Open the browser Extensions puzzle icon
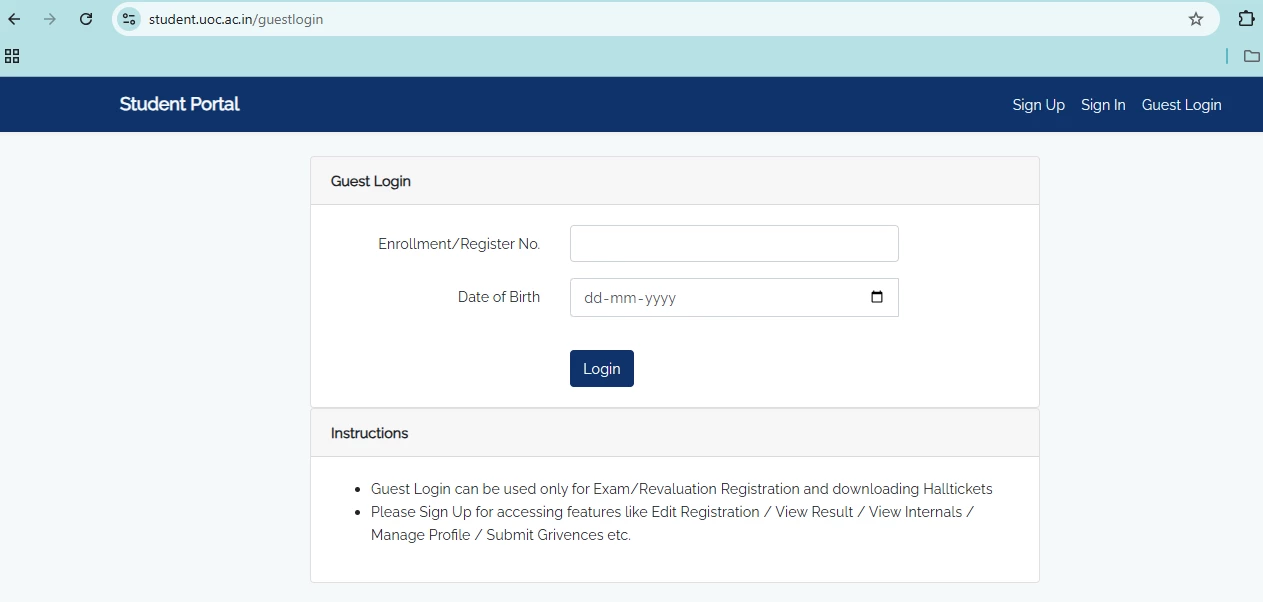 pyautogui.click(x=1246, y=19)
